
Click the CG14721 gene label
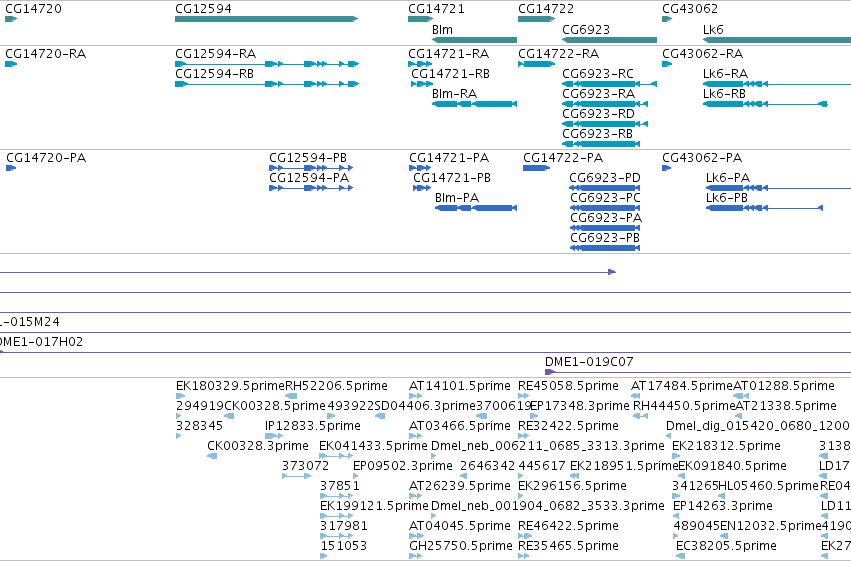(x=436, y=9)
